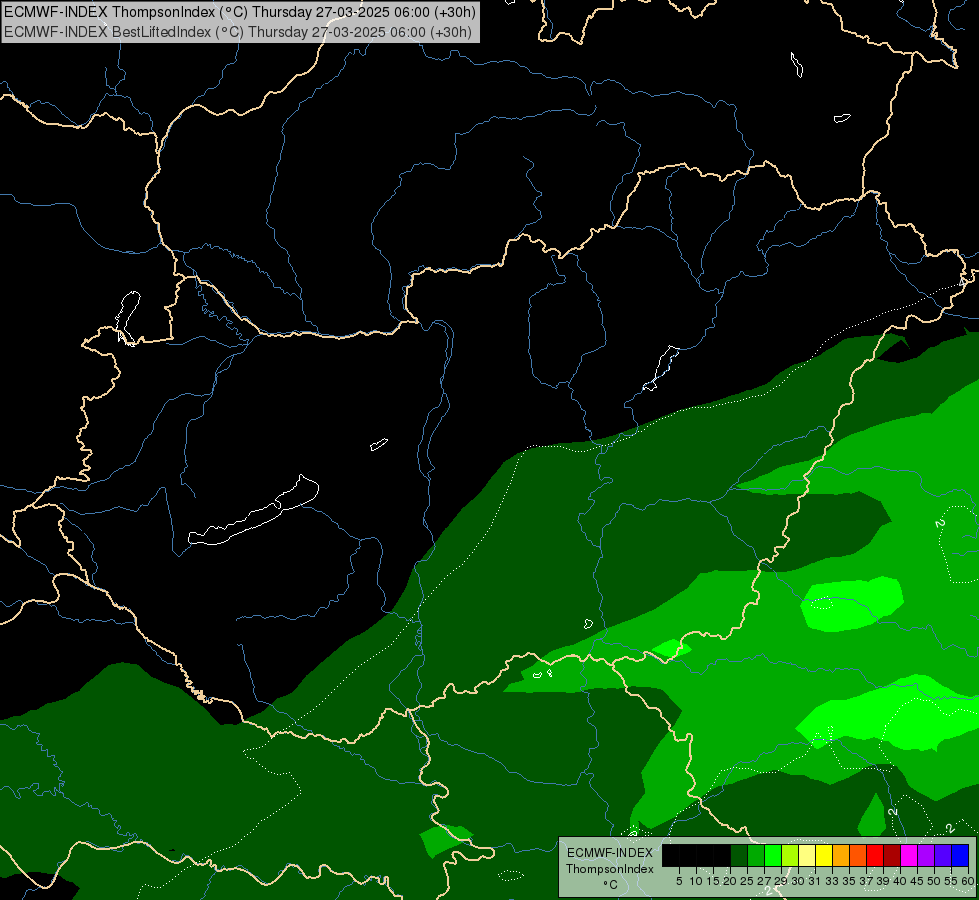Click legend tick value 20
The image size is (979, 900).
[730, 881]
